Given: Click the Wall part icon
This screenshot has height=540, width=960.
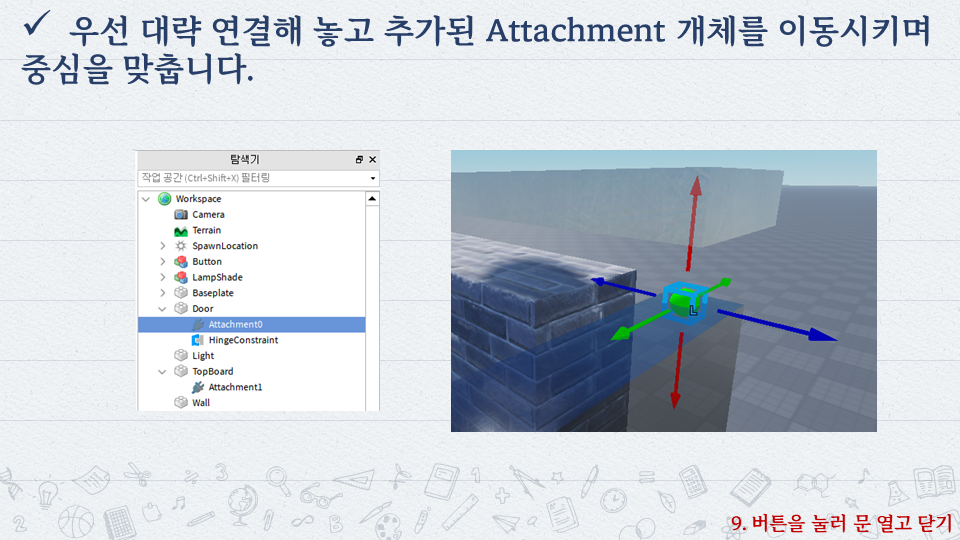Looking at the screenshot, I should pyautogui.click(x=181, y=402).
